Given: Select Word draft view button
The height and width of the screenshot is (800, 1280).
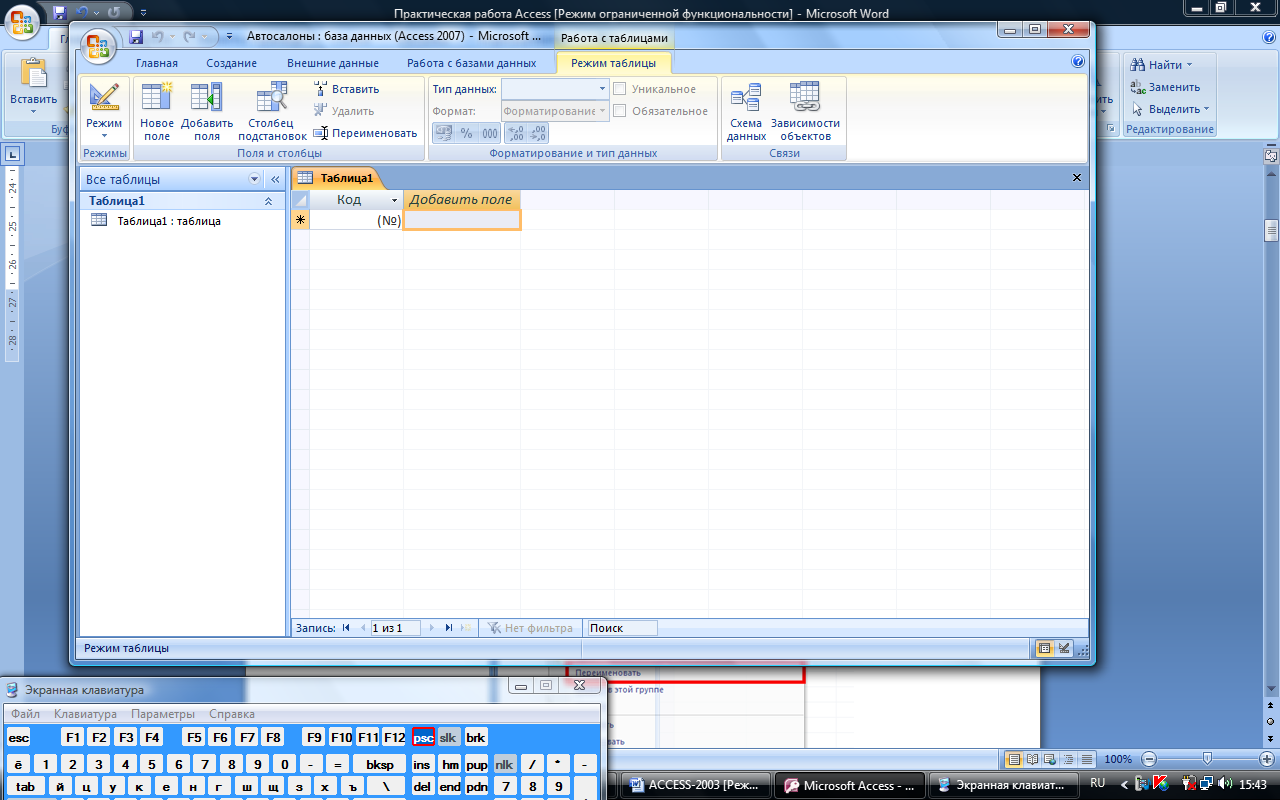Looking at the screenshot, I should point(1088,759).
